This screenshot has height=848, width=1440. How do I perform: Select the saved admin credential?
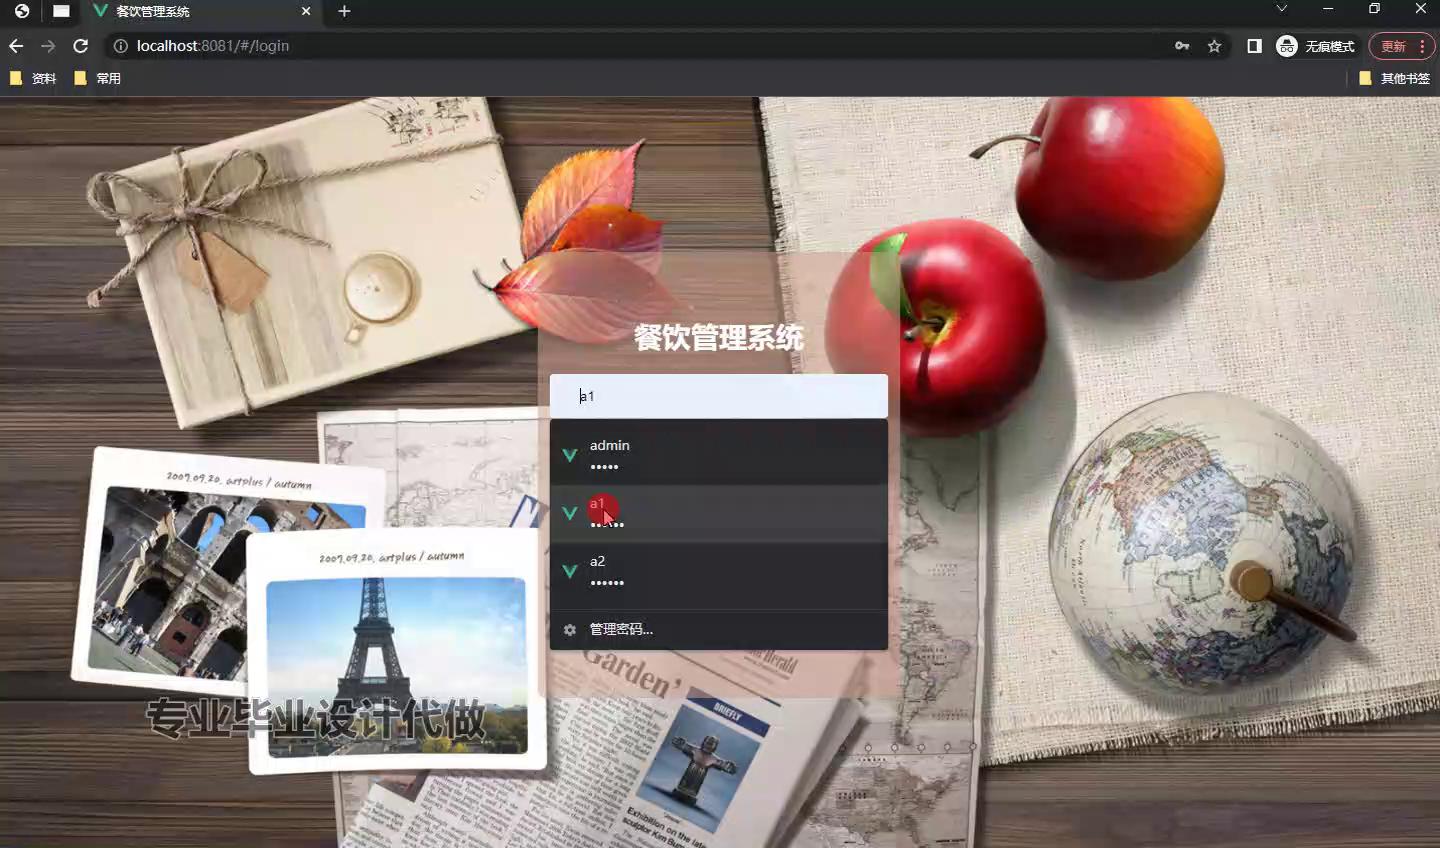718,455
